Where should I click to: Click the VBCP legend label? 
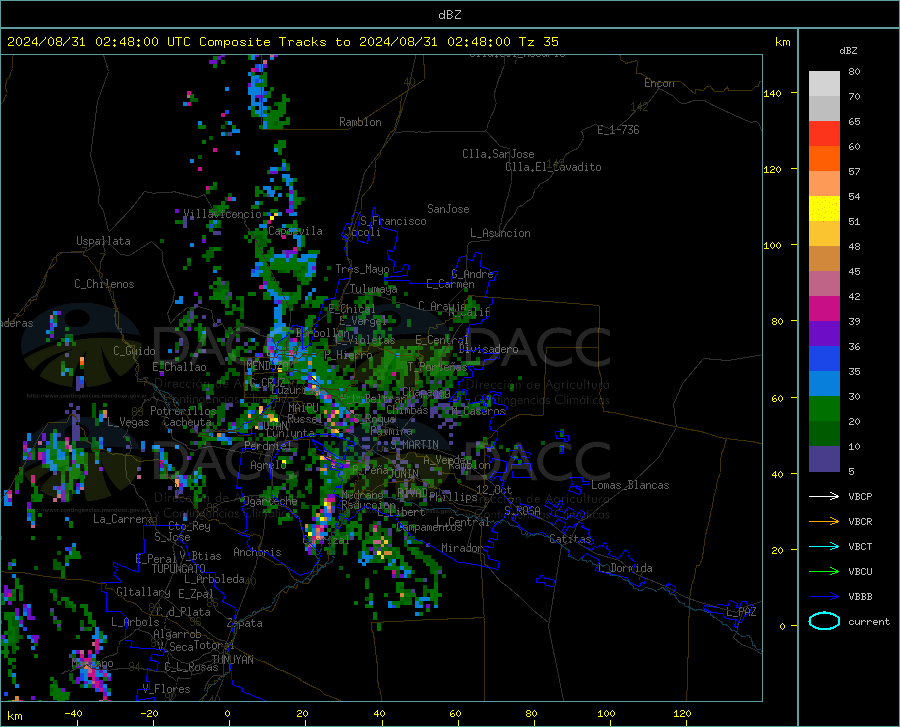coord(860,496)
